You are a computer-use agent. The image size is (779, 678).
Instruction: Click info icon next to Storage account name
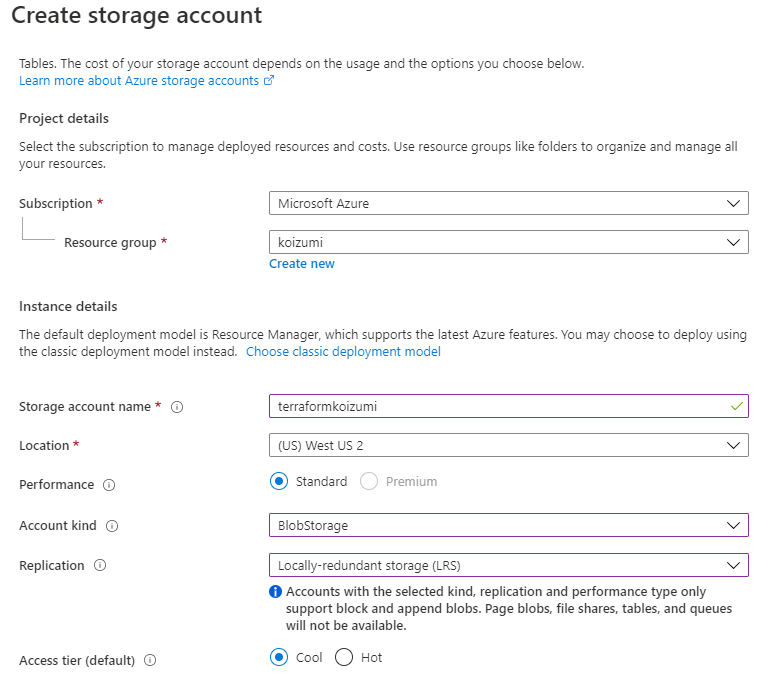[177, 407]
